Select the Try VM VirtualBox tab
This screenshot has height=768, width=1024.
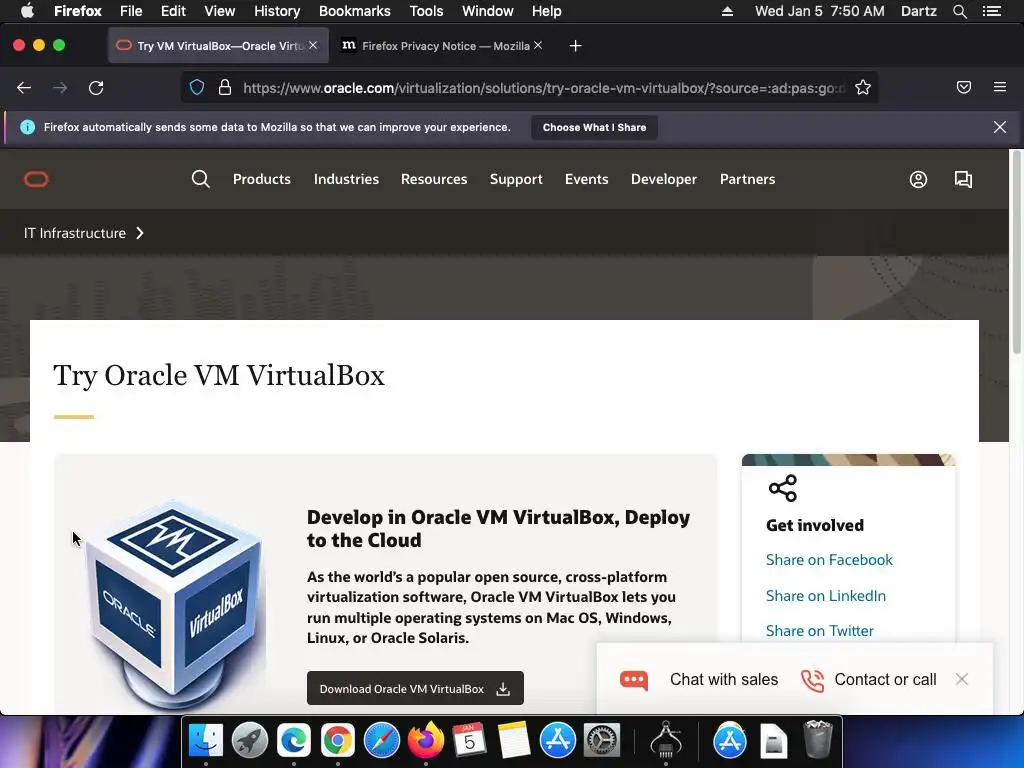(218, 46)
